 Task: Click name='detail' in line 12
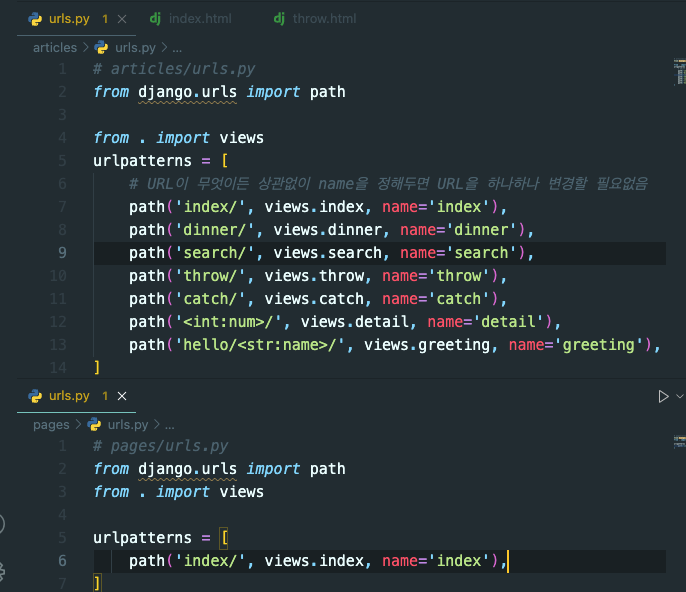(x=486, y=322)
